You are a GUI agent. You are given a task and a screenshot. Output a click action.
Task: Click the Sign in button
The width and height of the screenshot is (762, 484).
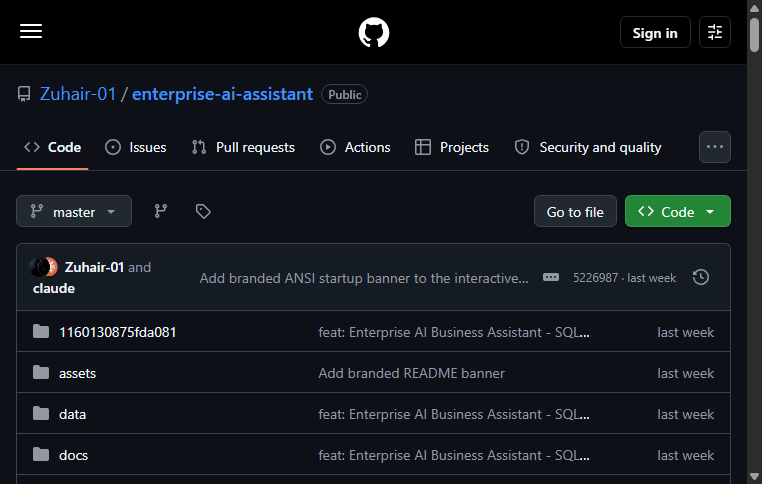[x=655, y=32]
